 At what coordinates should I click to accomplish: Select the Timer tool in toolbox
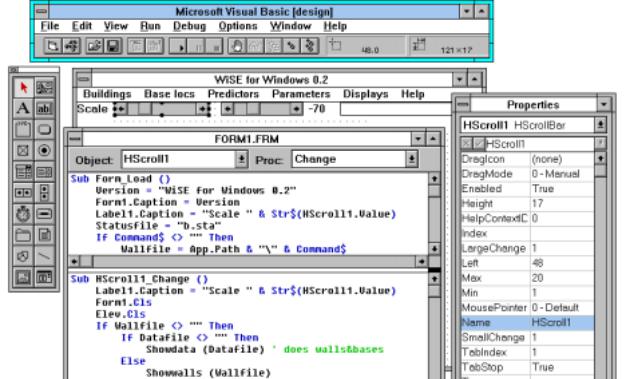(x=23, y=214)
